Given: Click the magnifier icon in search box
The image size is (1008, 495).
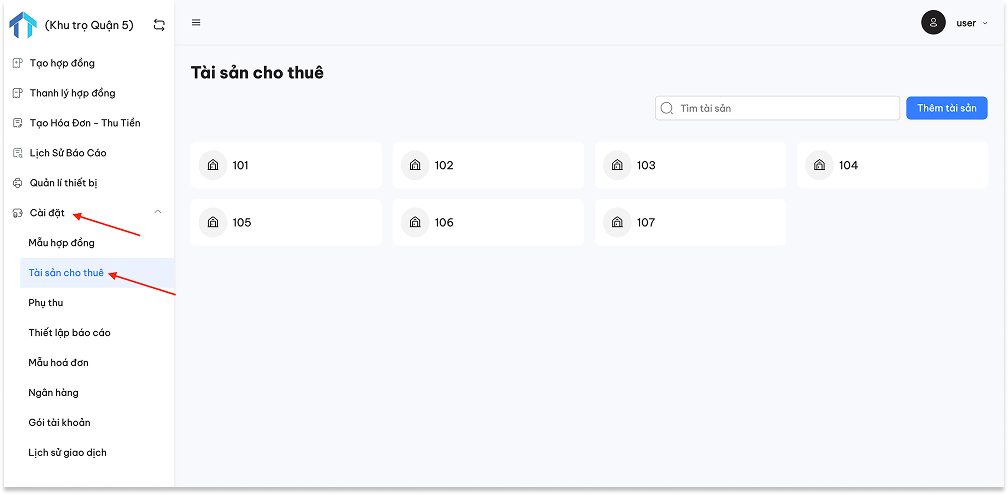Looking at the screenshot, I should [667, 108].
